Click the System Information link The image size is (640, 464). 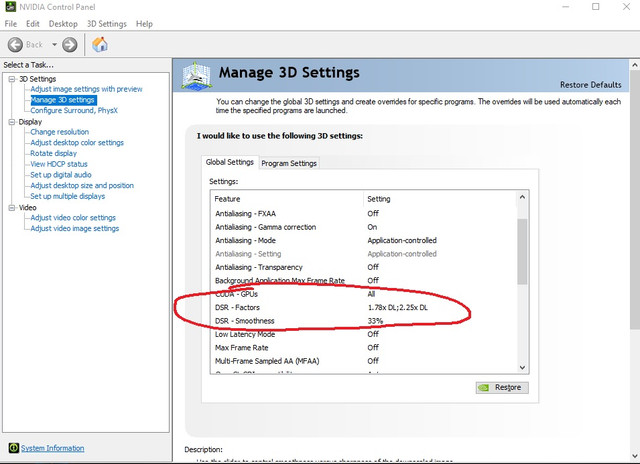pos(53,448)
